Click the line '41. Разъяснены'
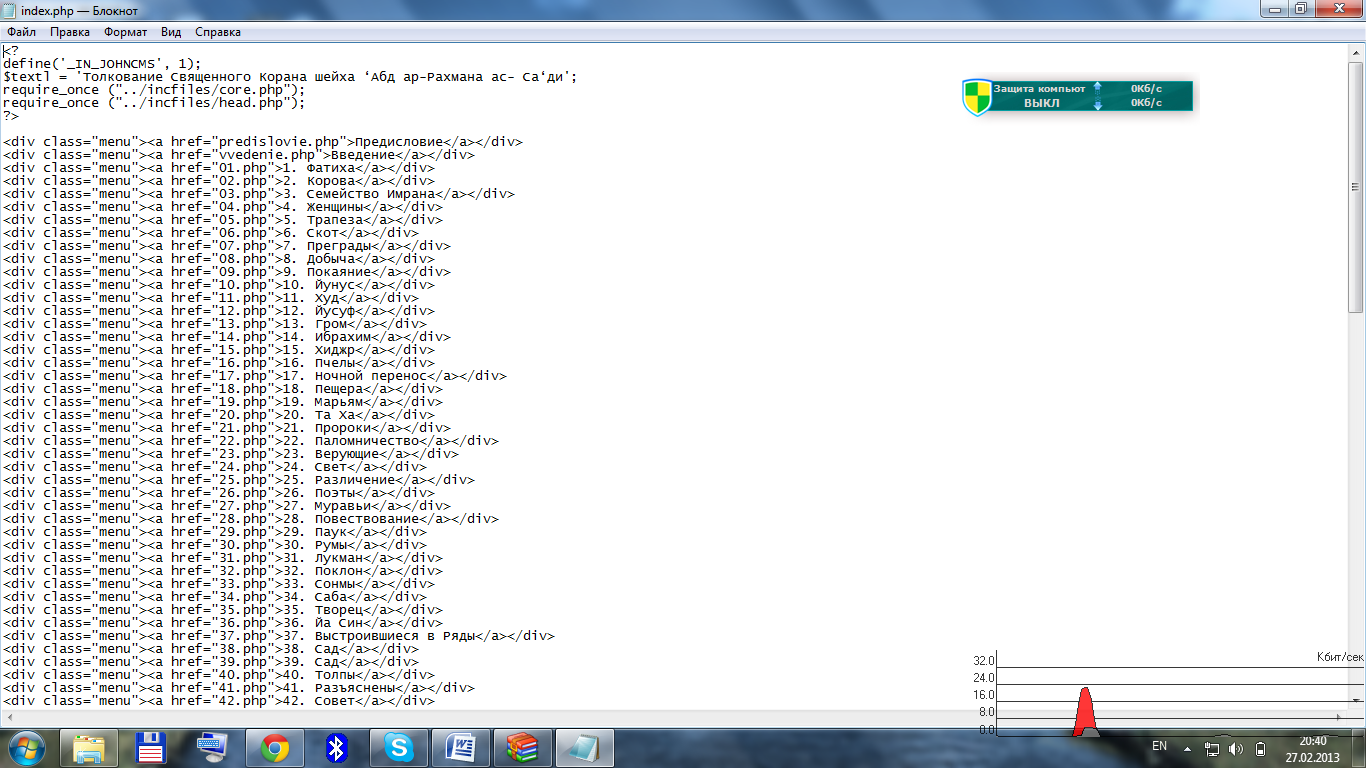 point(239,688)
